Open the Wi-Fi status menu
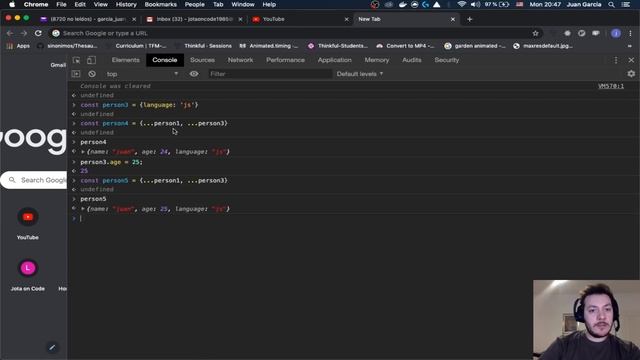Screen dimensions: 640x360 pyautogui.click(x=462, y=4)
